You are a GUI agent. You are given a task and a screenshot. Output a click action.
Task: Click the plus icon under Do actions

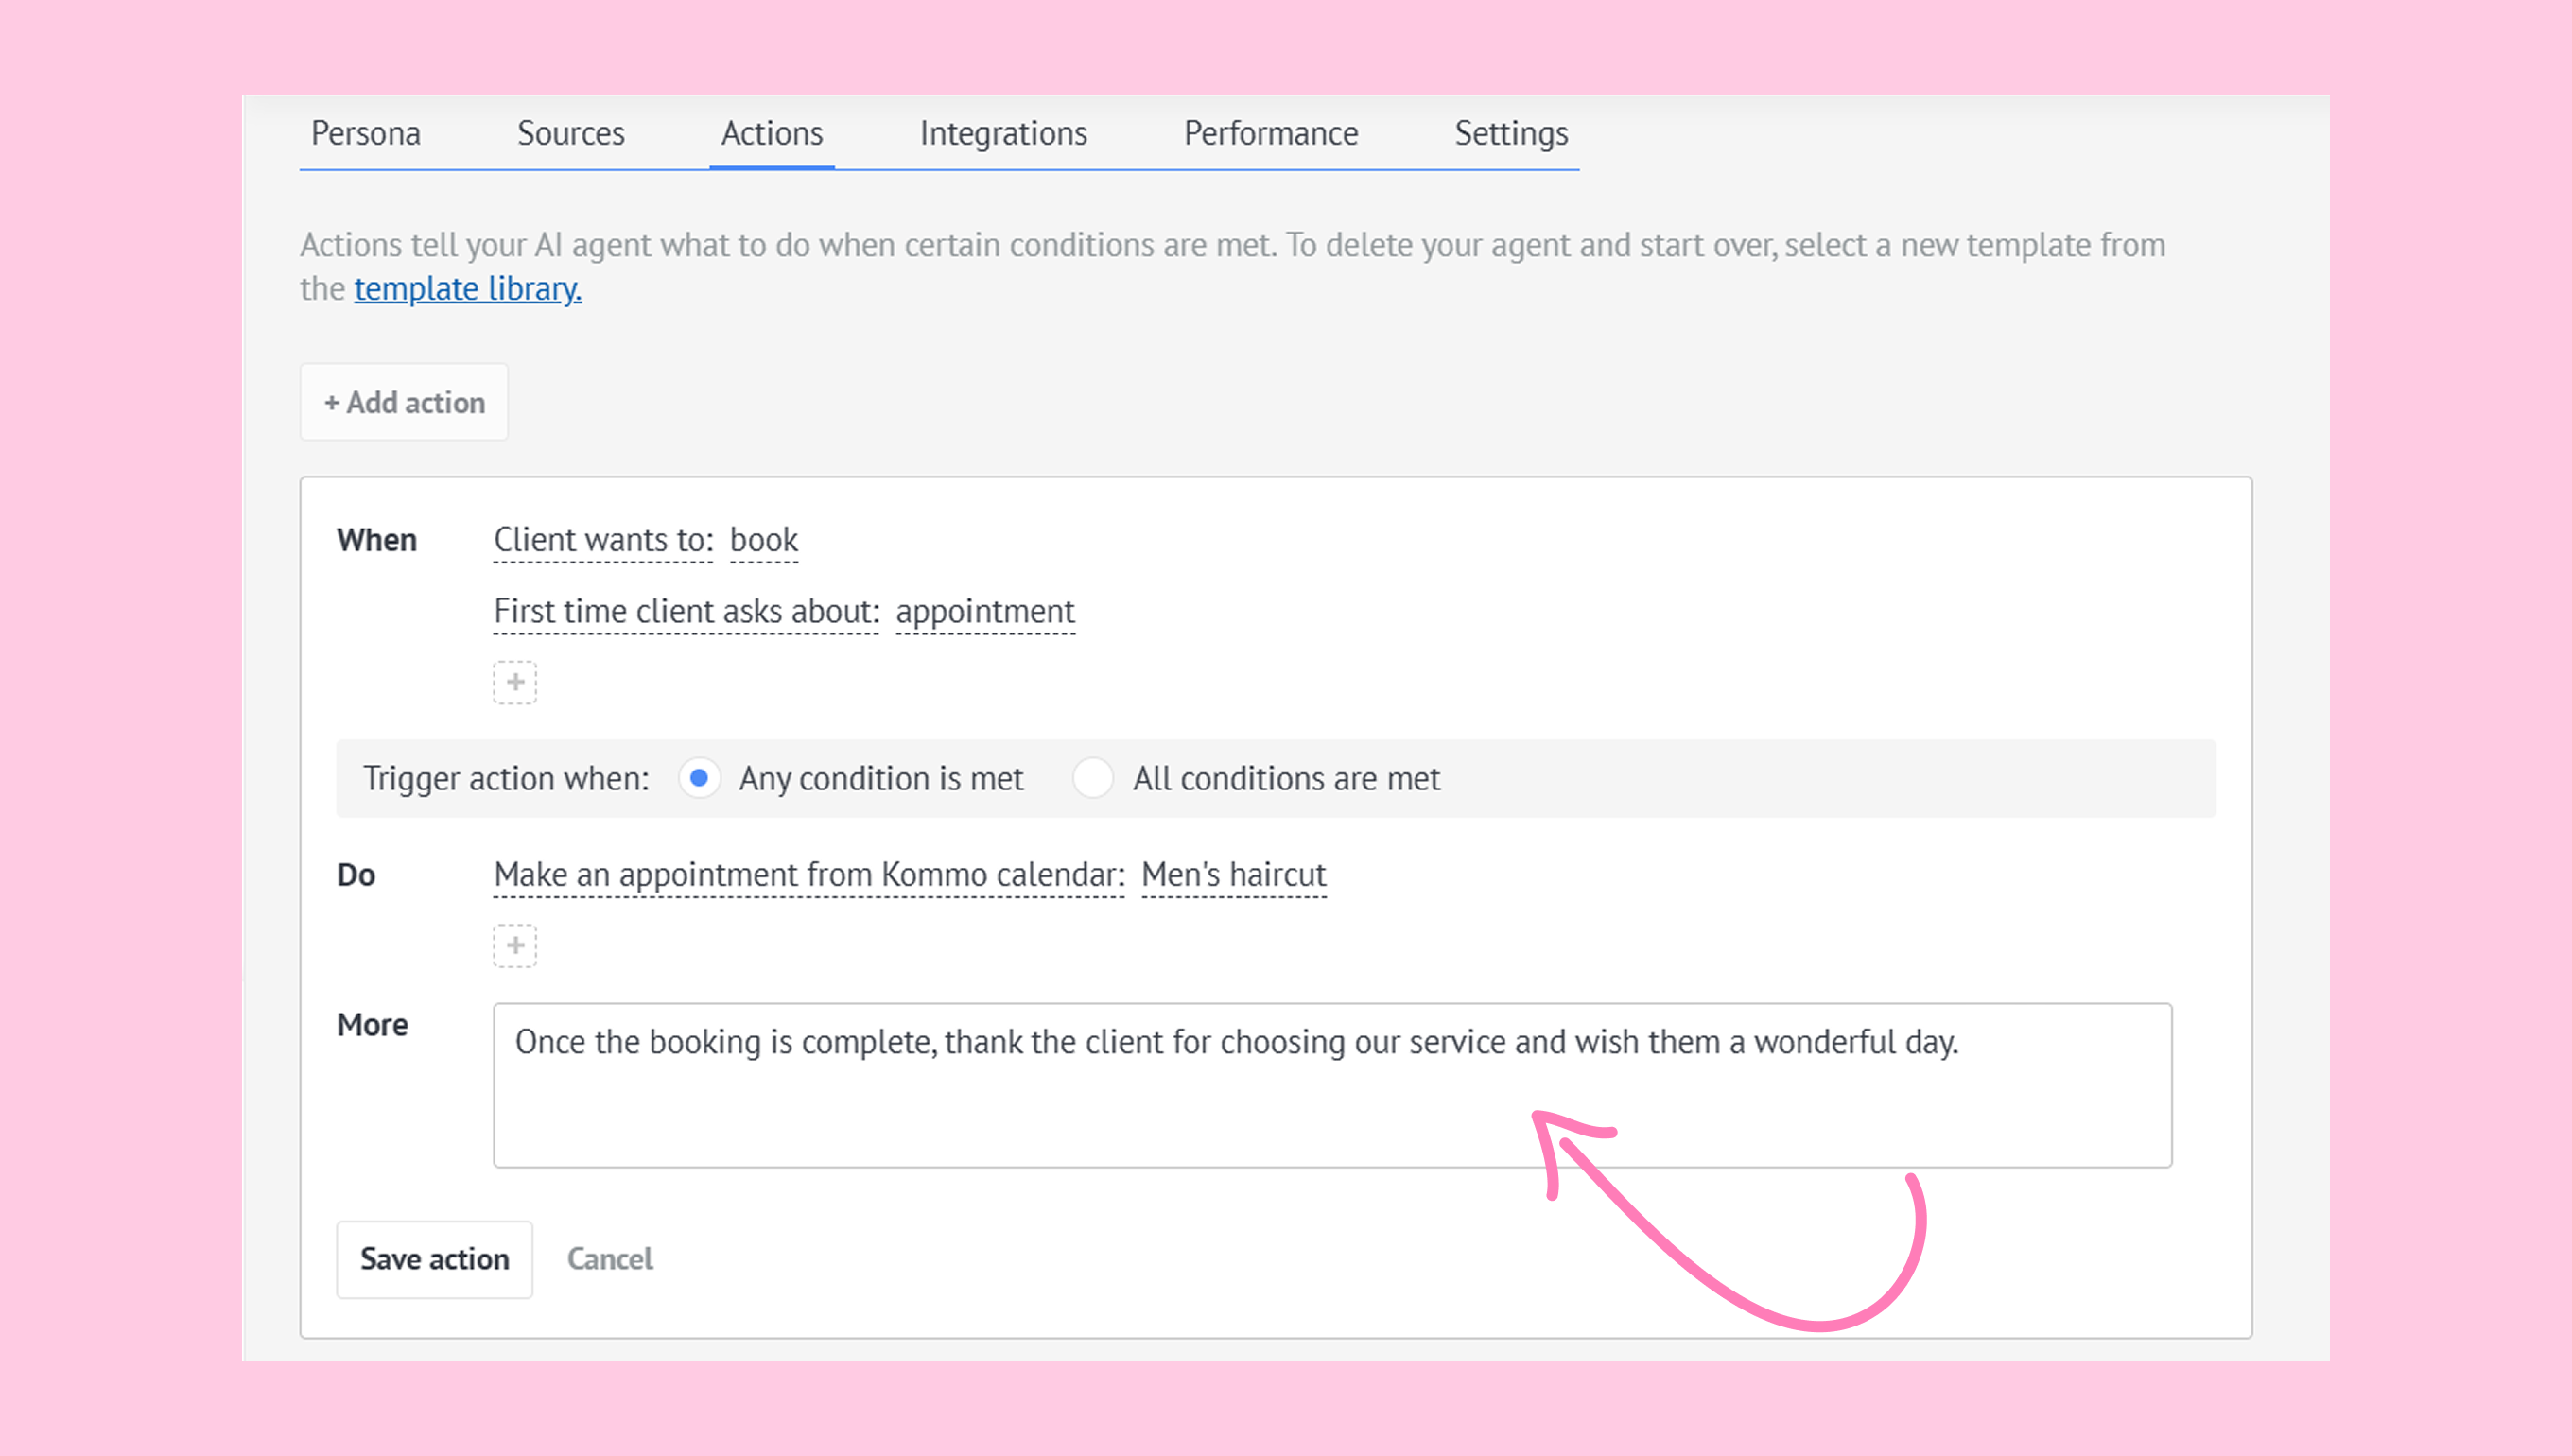click(515, 945)
